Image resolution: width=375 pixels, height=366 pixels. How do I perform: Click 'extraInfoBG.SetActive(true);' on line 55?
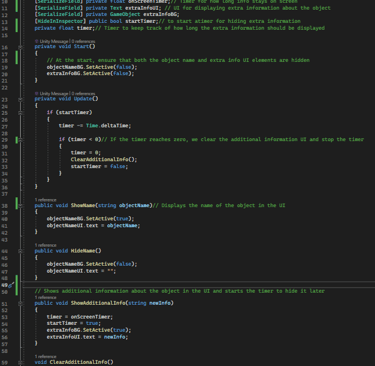(89, 330)
